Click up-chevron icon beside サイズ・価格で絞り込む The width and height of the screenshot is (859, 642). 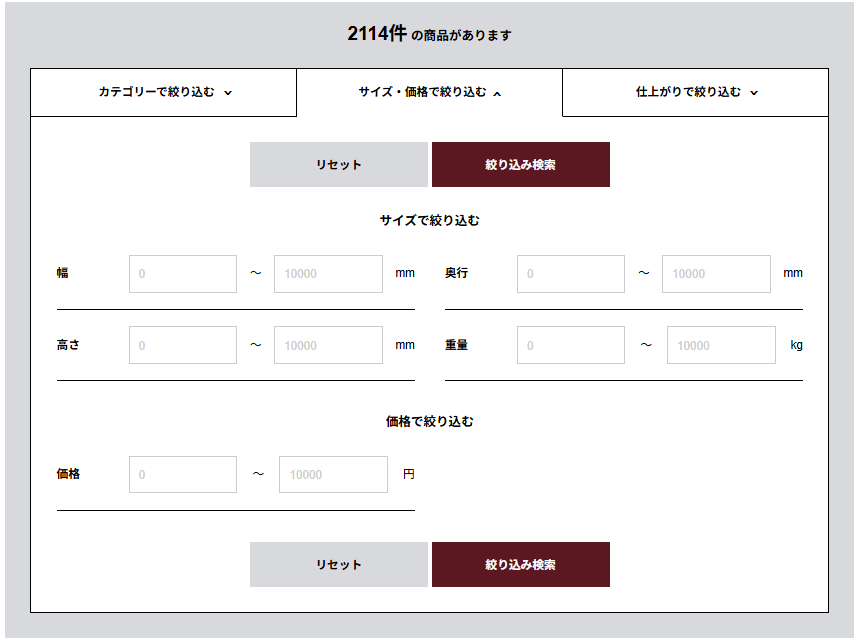[497, 93]
